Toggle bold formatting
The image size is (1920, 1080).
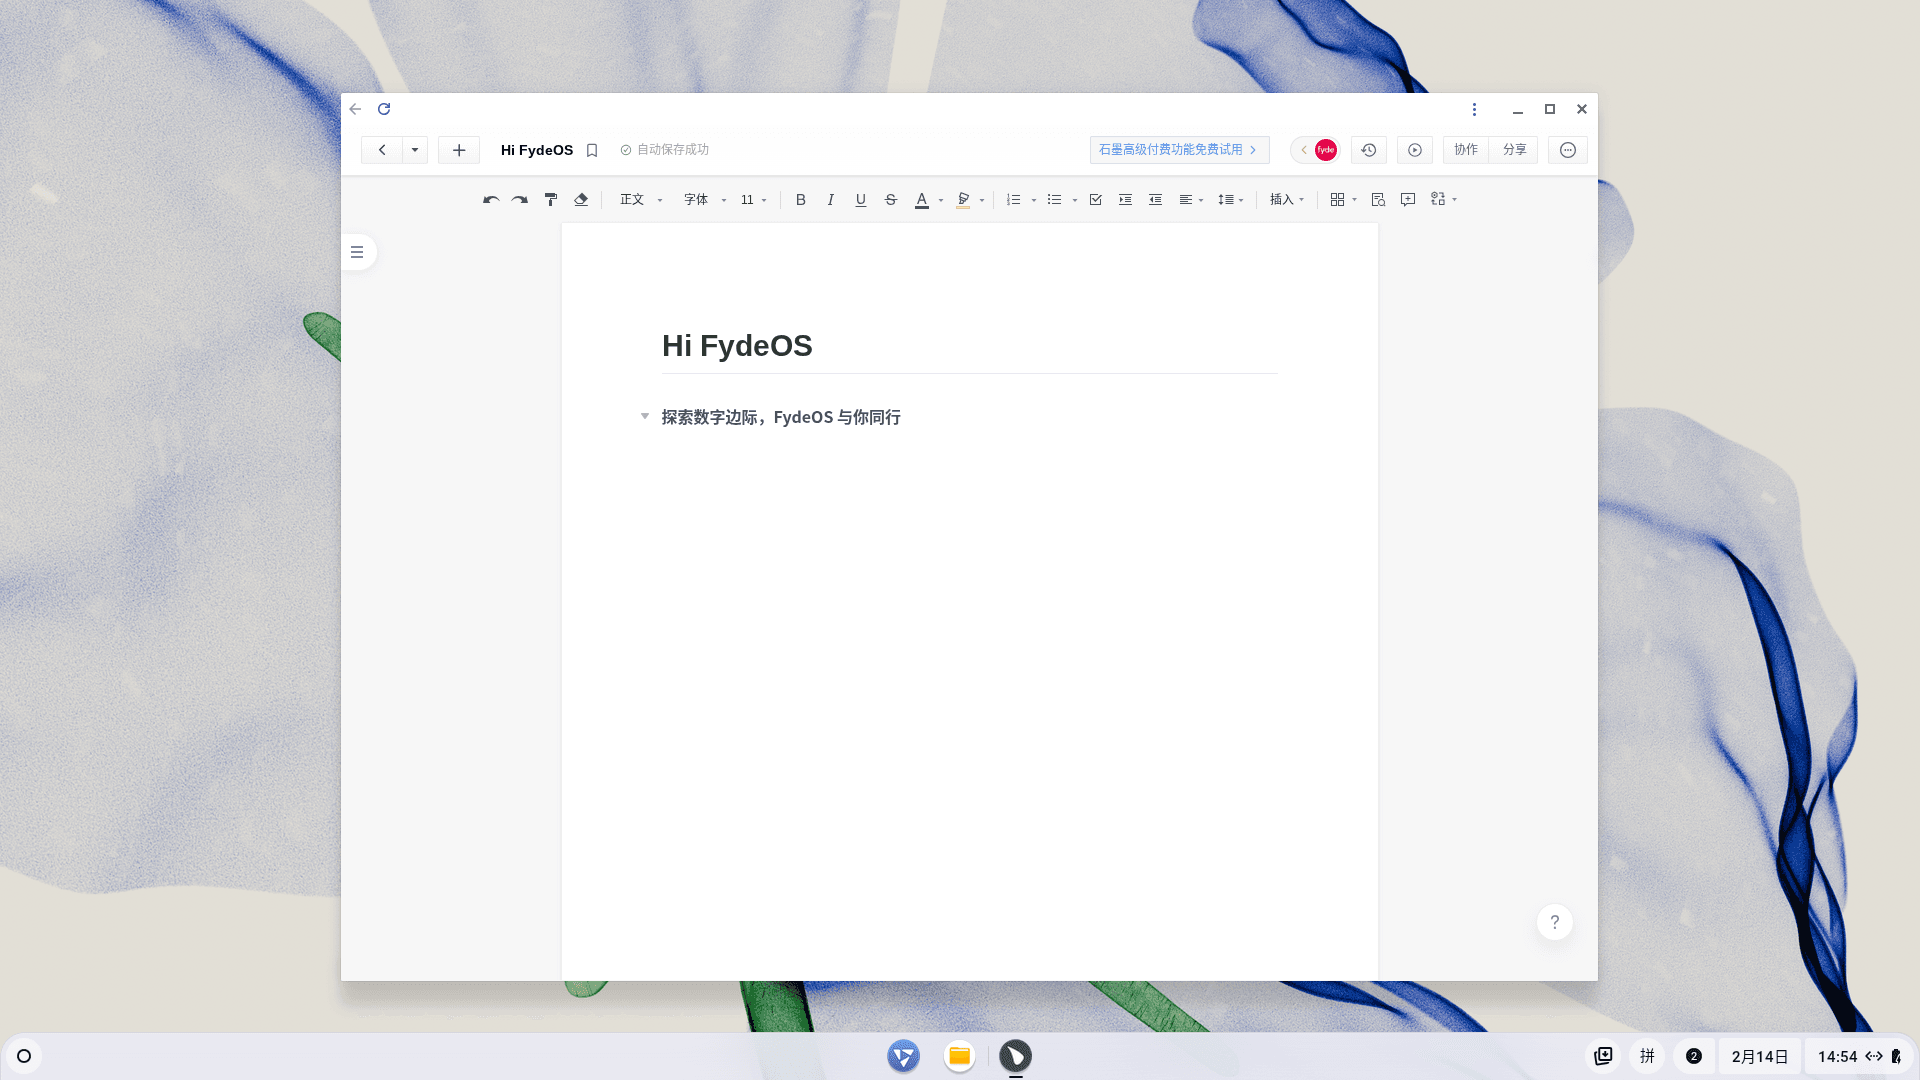click(800, 200)
